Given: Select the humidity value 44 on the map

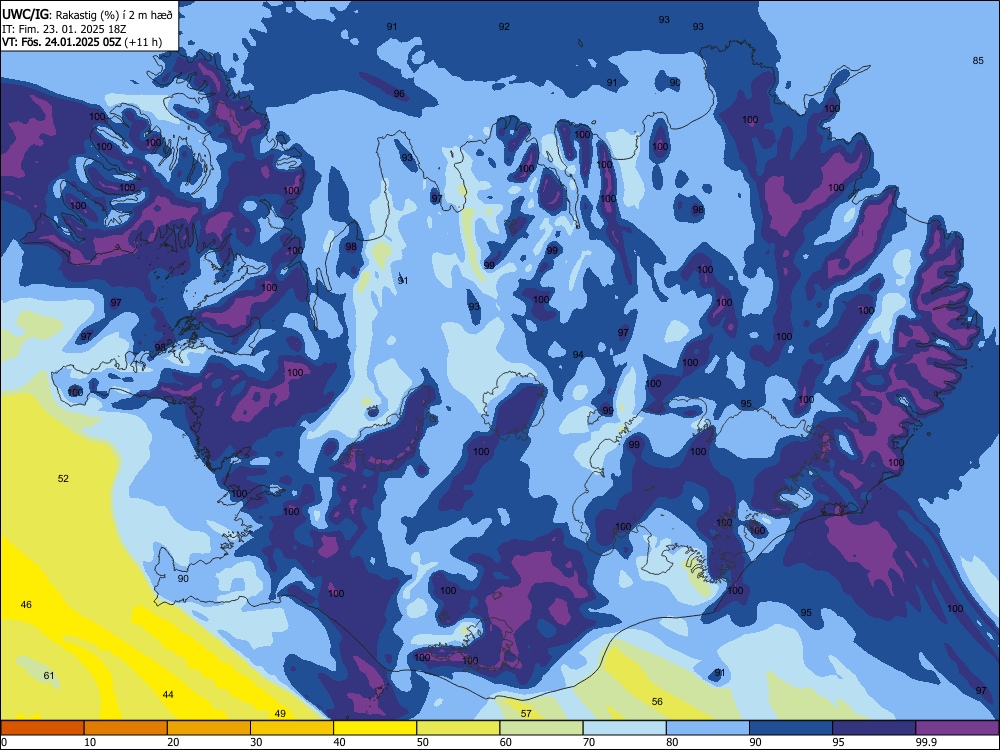Looking at the screenshot, I should coord(168,695).
